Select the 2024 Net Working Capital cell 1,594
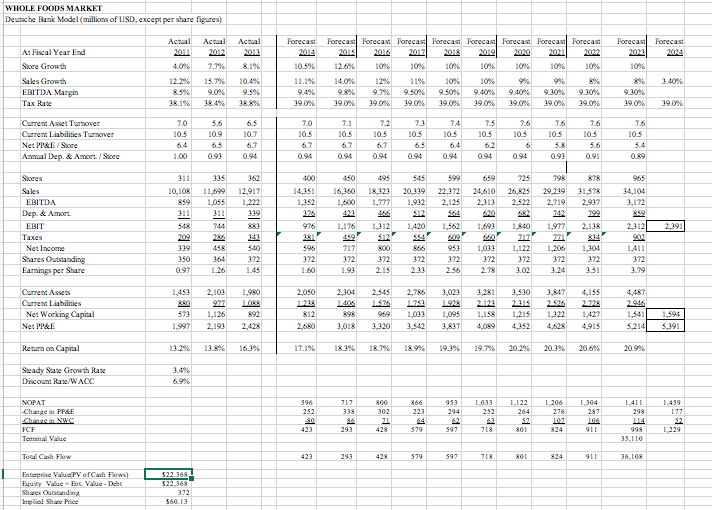The width and height of the screenshot is (712, 510). click(x=665, y=314)
